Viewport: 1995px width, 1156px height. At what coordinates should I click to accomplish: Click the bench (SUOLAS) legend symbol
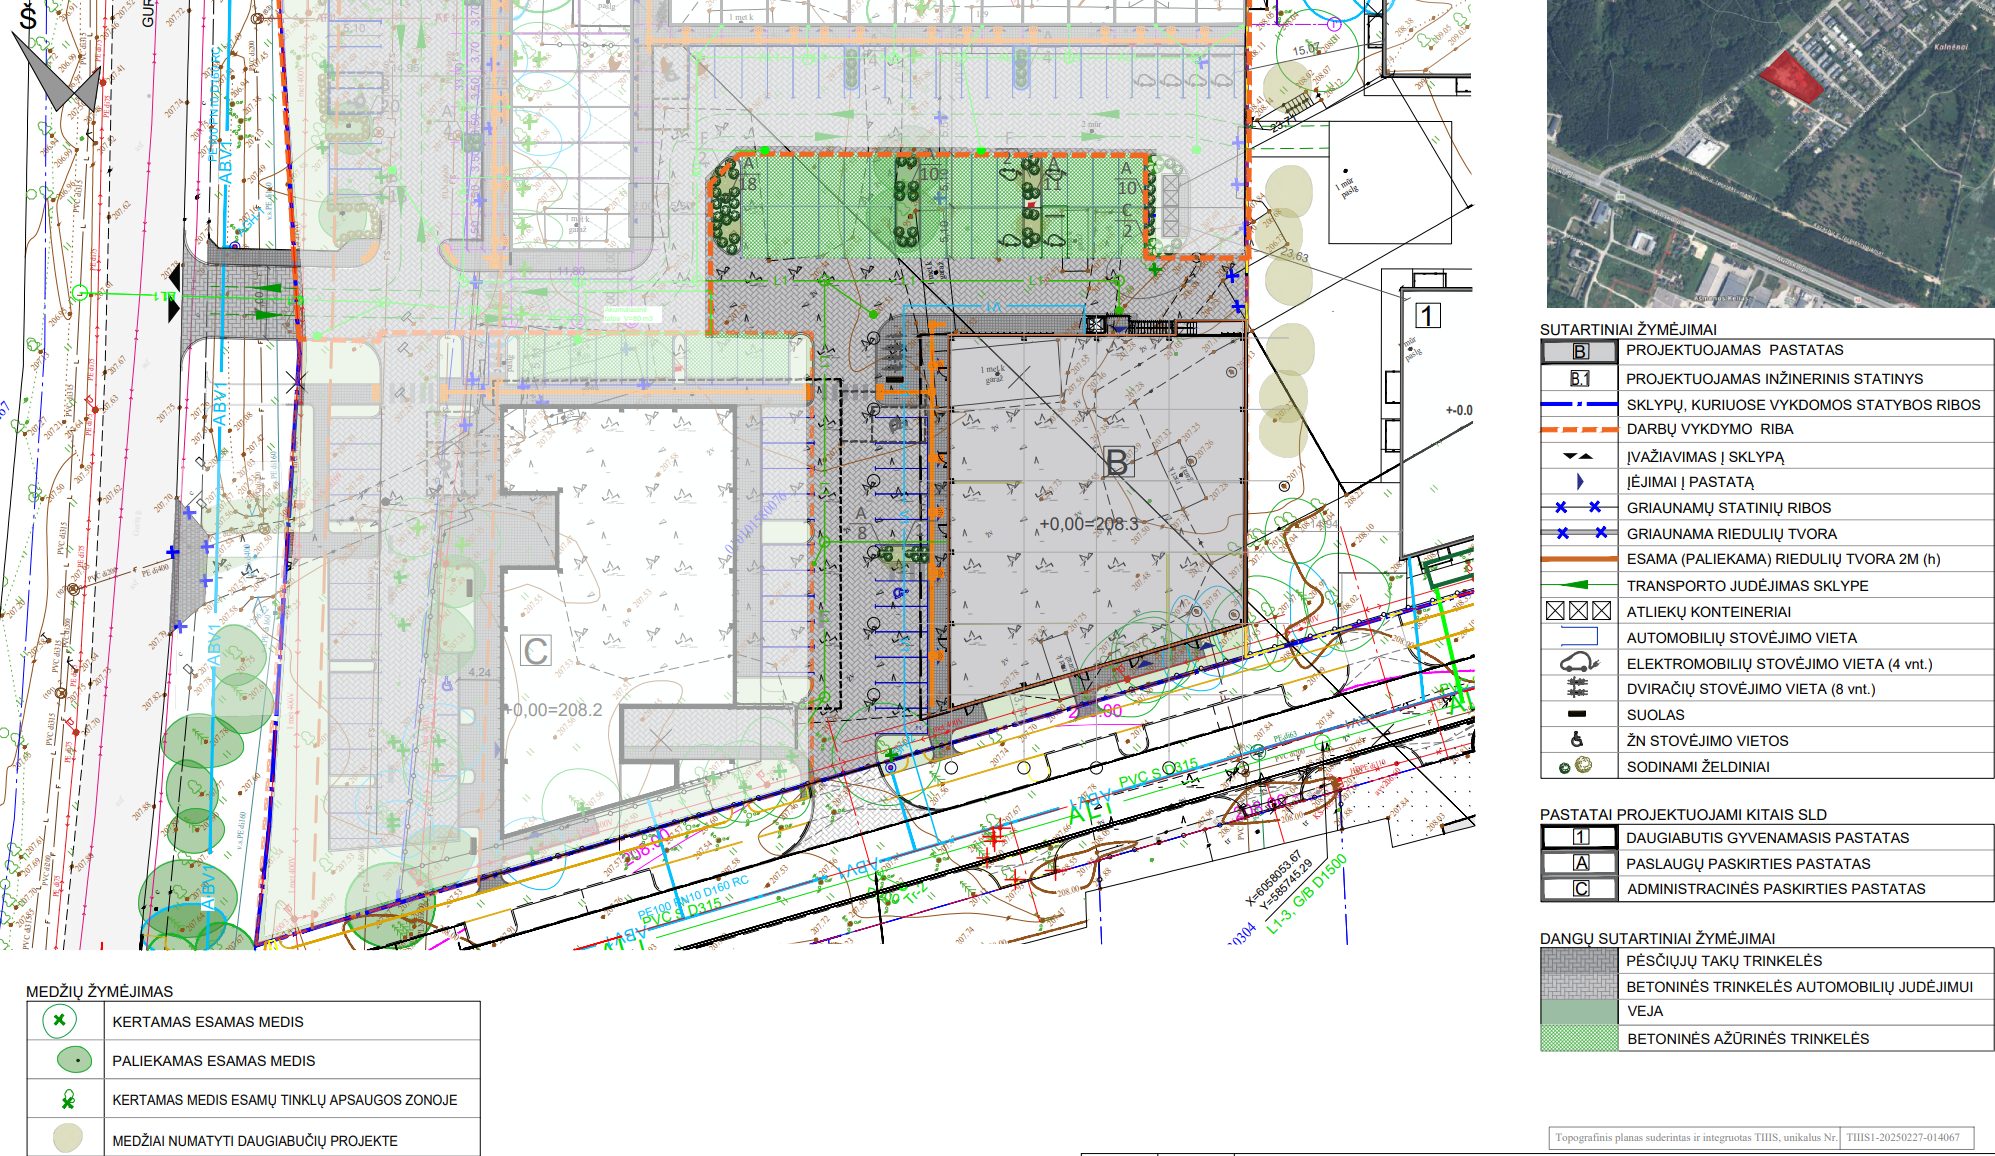click(x=1577, y=714)
